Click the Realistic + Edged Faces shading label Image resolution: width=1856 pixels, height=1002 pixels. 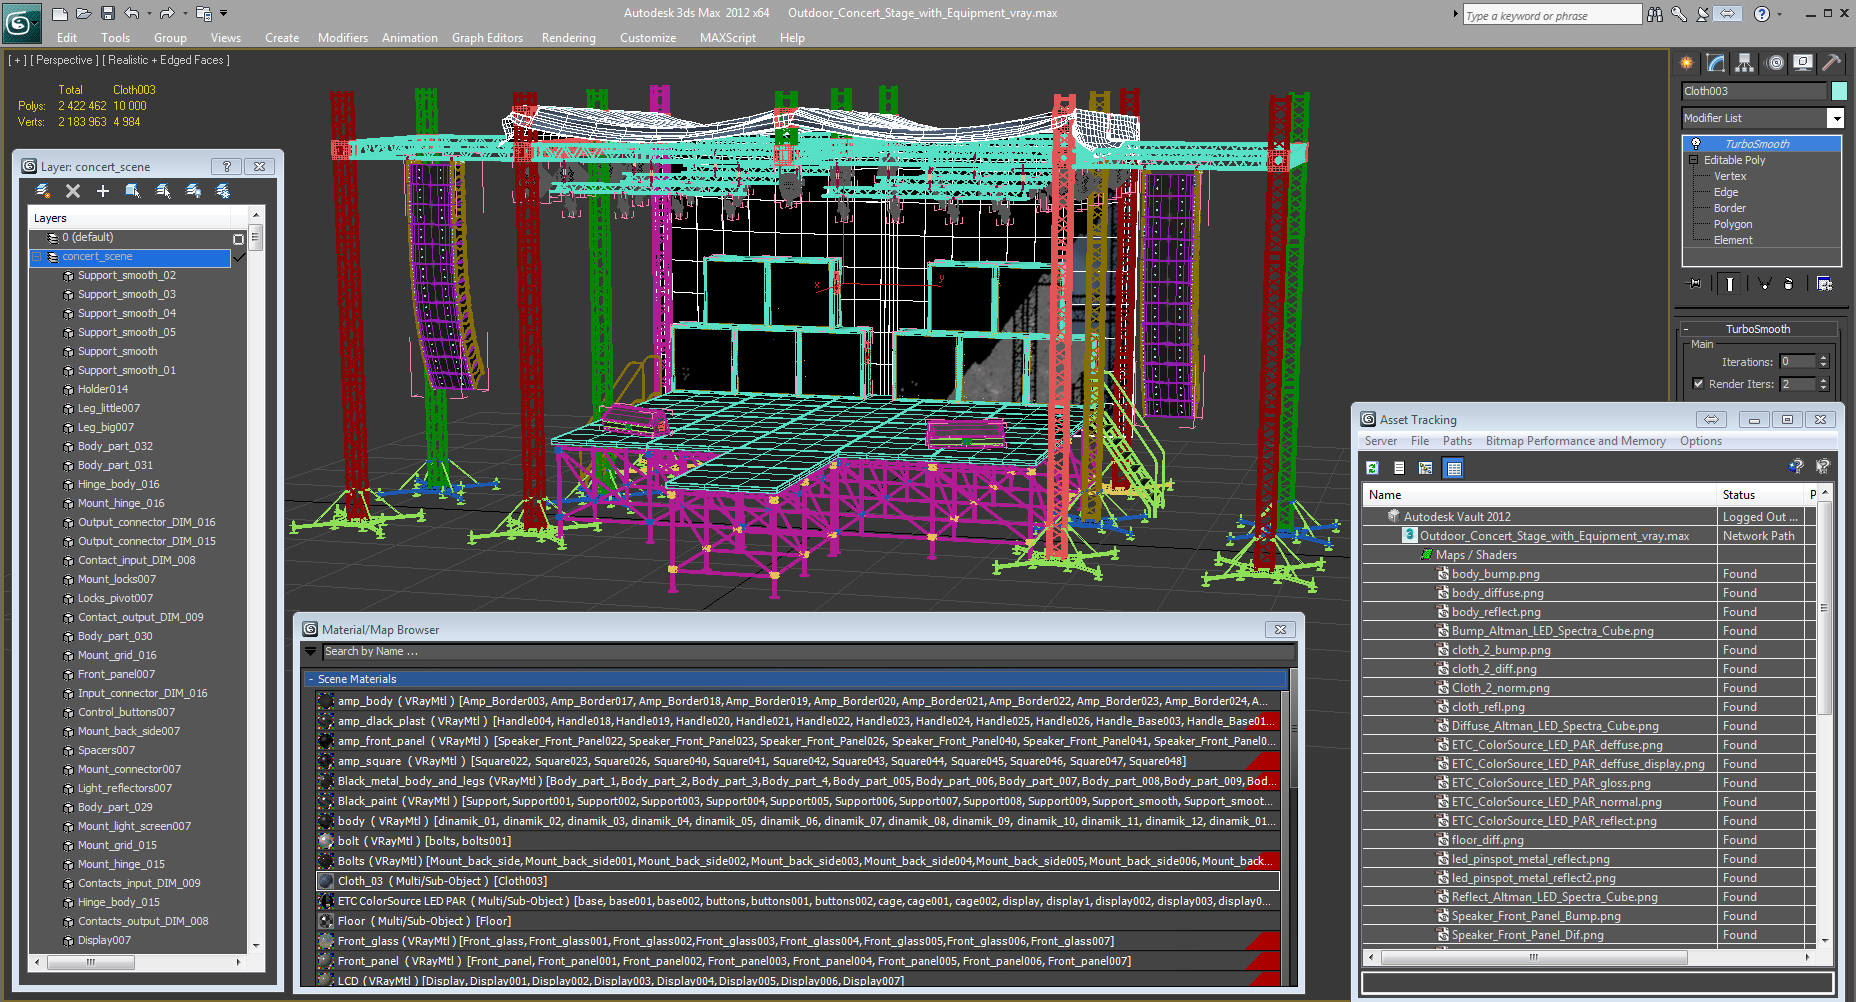(x=167, y=60)
